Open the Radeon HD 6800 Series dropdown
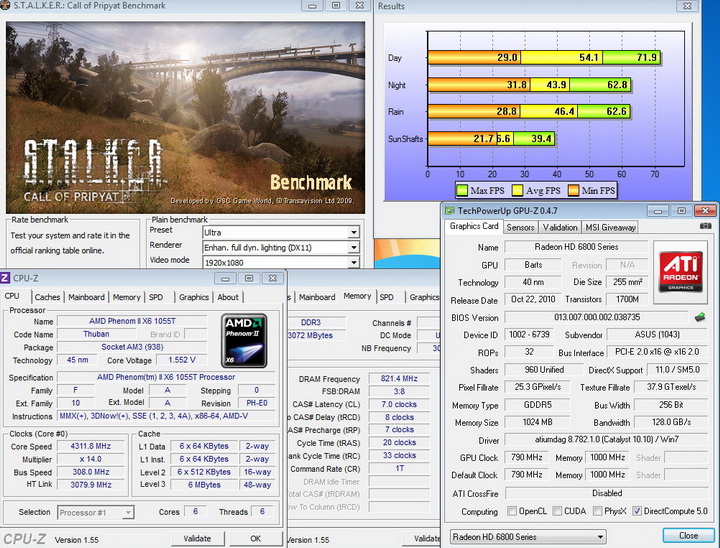This screenshot has height=548, width=720. tap(528, 537)
